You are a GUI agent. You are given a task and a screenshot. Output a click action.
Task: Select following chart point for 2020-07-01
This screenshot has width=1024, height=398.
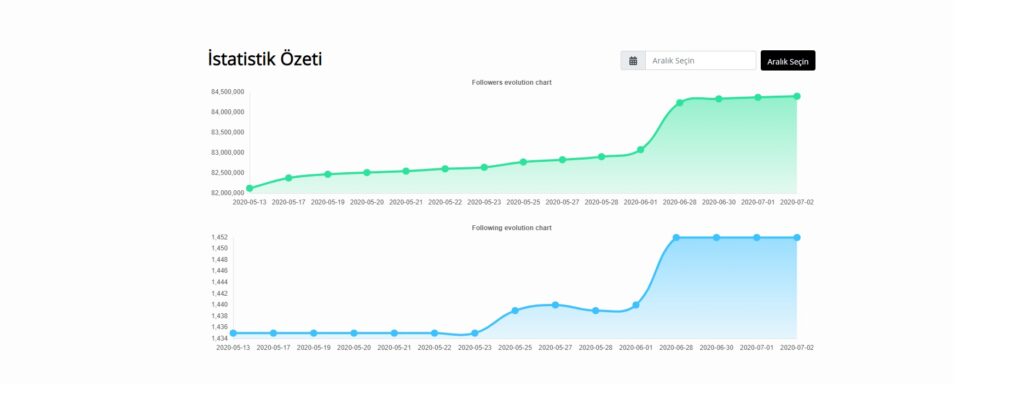(757, 237)
